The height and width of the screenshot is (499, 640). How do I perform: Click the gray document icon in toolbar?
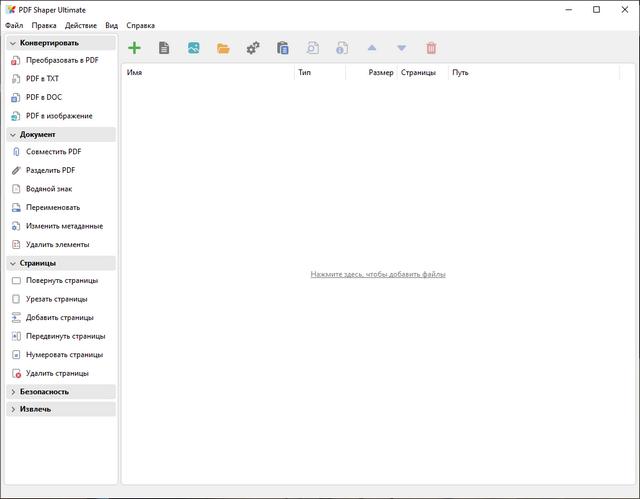[x=164, y=48]
